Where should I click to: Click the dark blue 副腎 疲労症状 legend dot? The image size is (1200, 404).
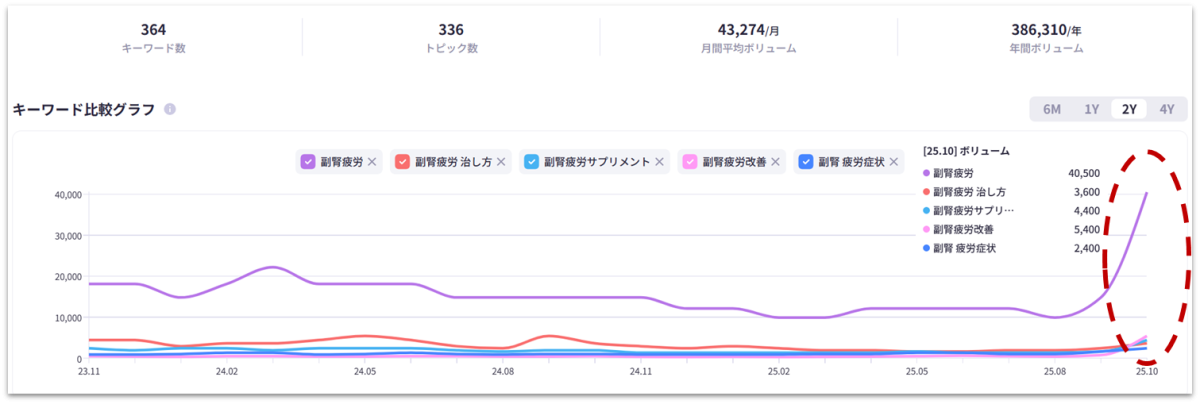coord(925,248)
